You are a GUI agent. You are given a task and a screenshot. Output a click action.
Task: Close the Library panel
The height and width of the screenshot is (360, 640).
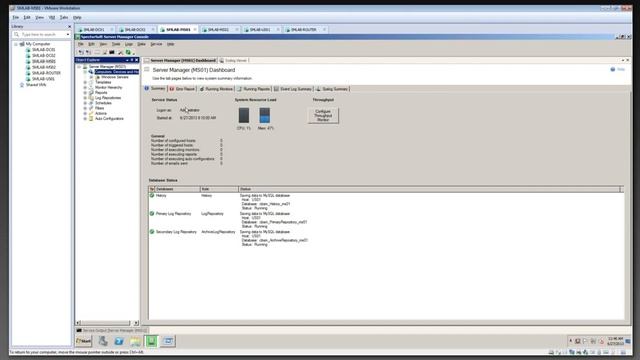tap(69, 27)
